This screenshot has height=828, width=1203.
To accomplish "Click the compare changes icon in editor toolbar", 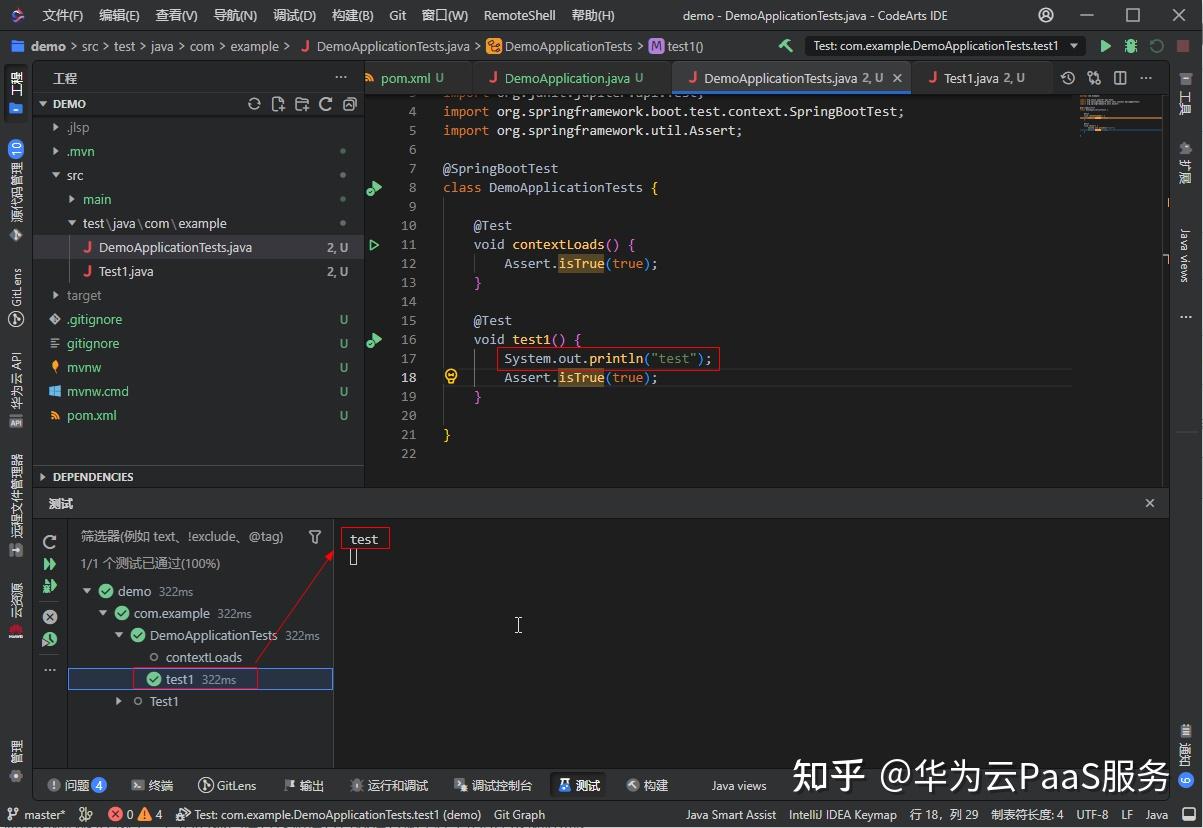I will [1094, 78].
